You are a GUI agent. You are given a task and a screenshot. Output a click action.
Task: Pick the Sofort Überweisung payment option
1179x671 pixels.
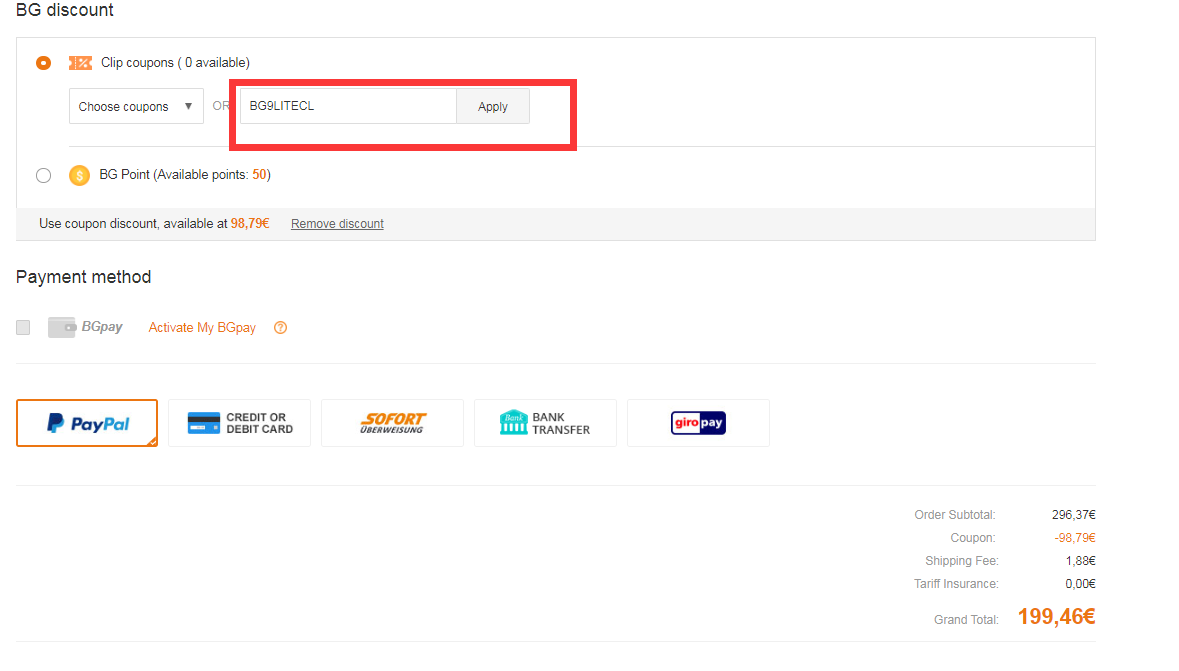pyautogui.click(x=392, y=423)
